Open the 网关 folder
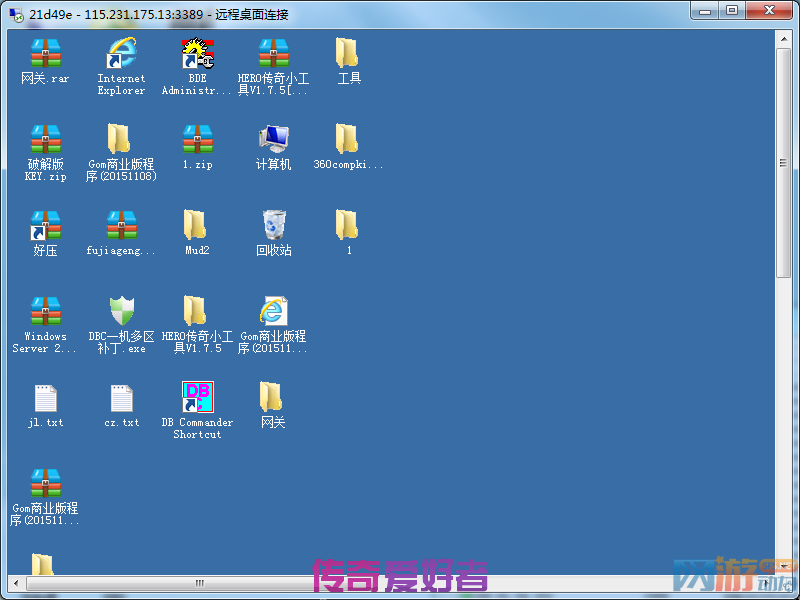The height and width of the screenshot is (600, 800). (273, 398)
